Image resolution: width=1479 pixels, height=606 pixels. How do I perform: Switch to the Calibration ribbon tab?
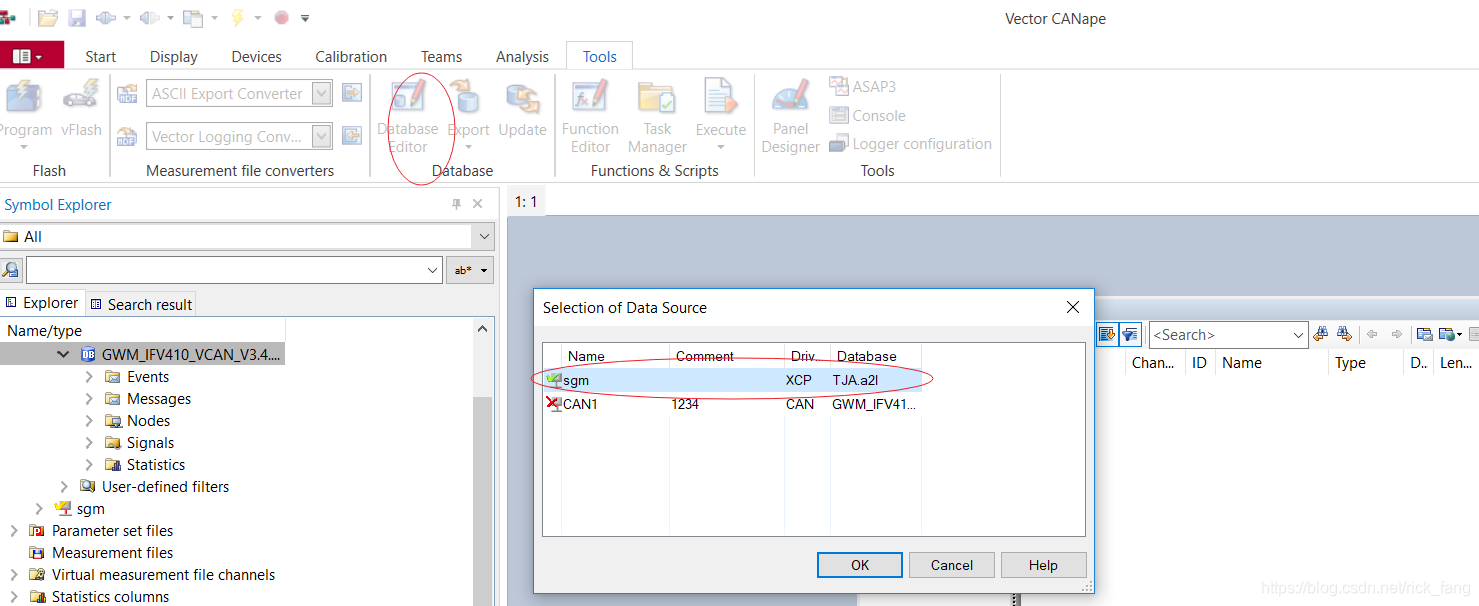tap(351, 57)
